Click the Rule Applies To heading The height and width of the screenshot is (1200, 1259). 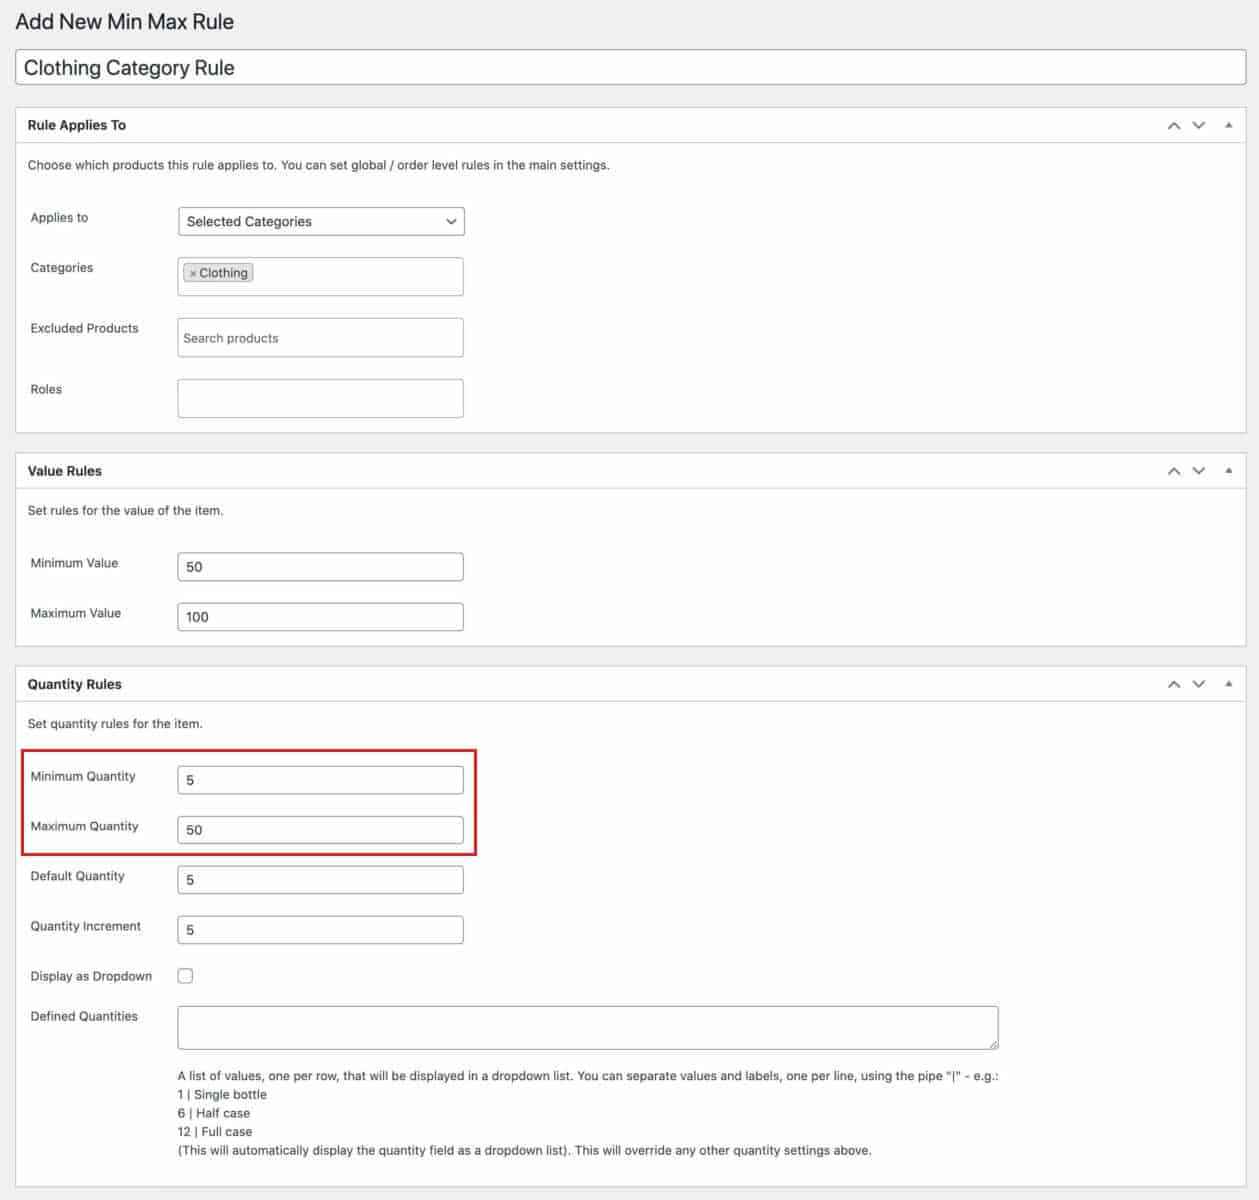point(77,125)
